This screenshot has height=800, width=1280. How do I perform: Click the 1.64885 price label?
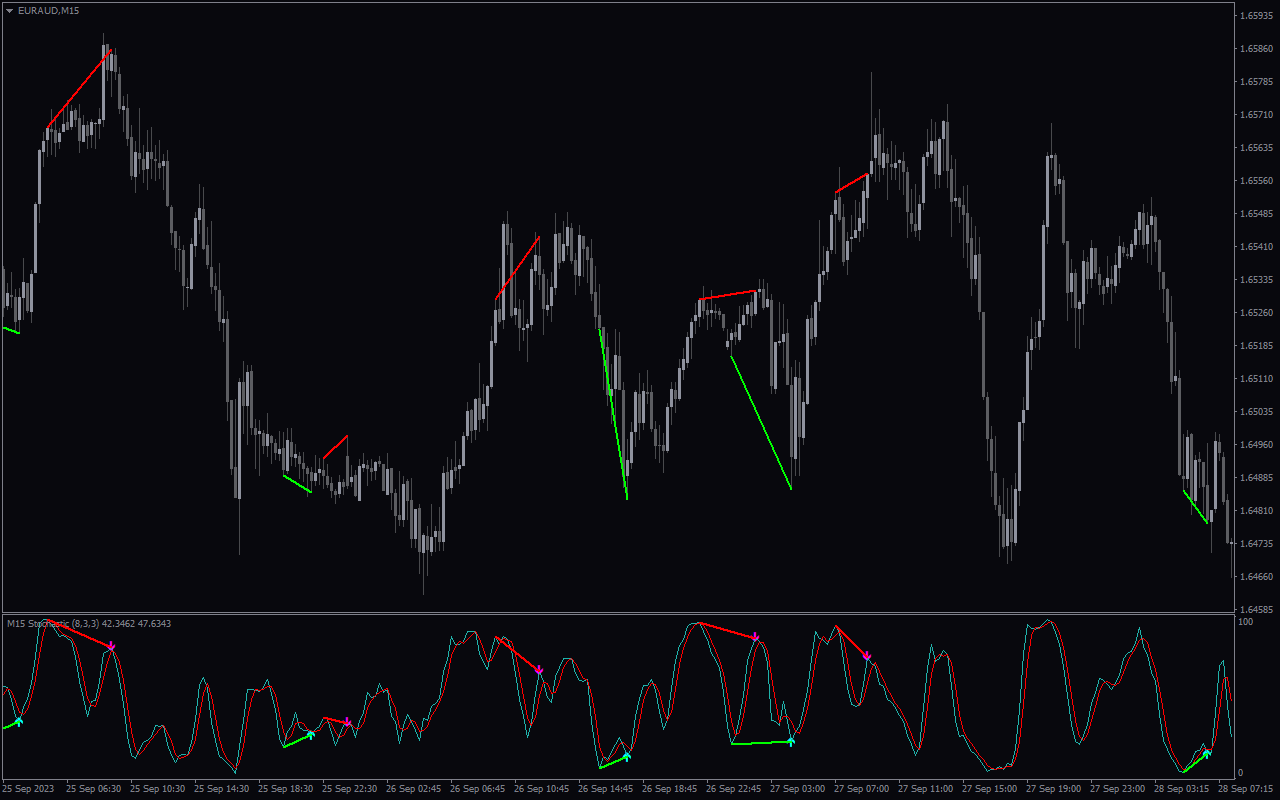(1256, 478)
